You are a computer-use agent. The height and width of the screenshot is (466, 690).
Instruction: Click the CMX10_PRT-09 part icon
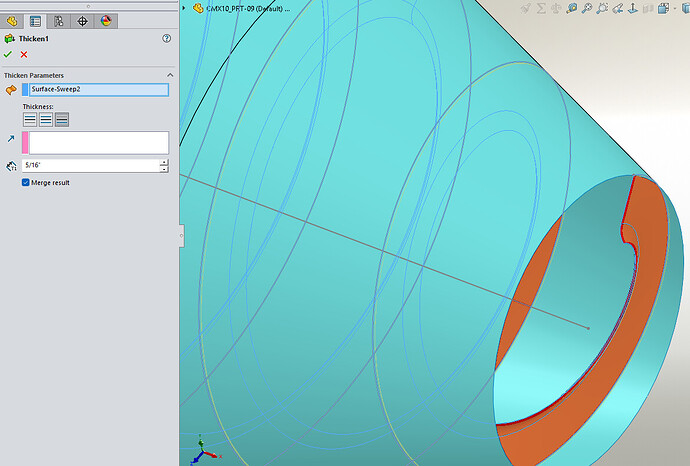[198, 8]
